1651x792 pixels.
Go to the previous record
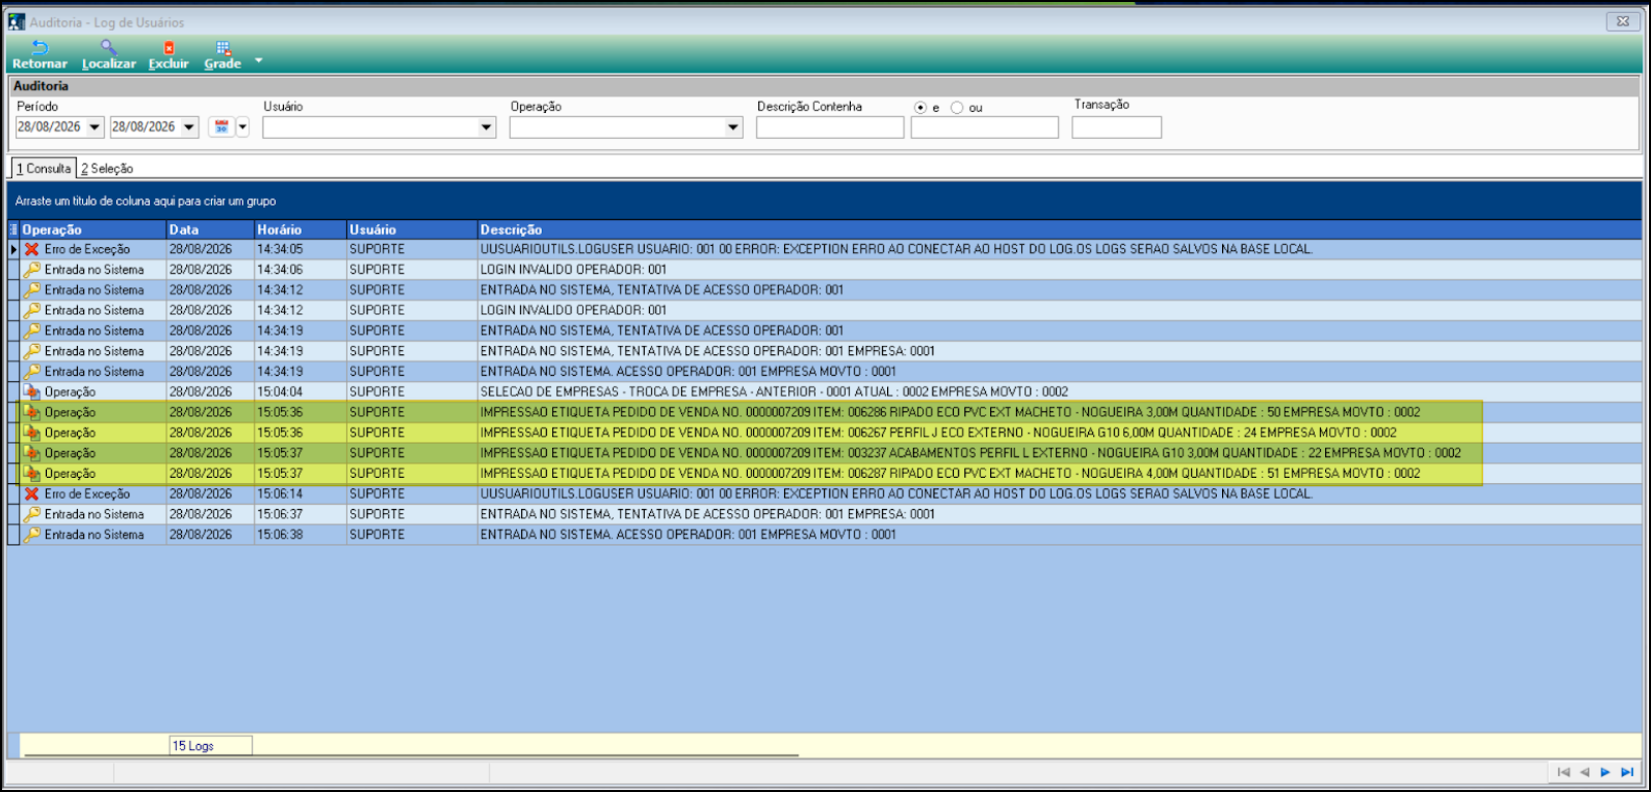point(1584,772)
